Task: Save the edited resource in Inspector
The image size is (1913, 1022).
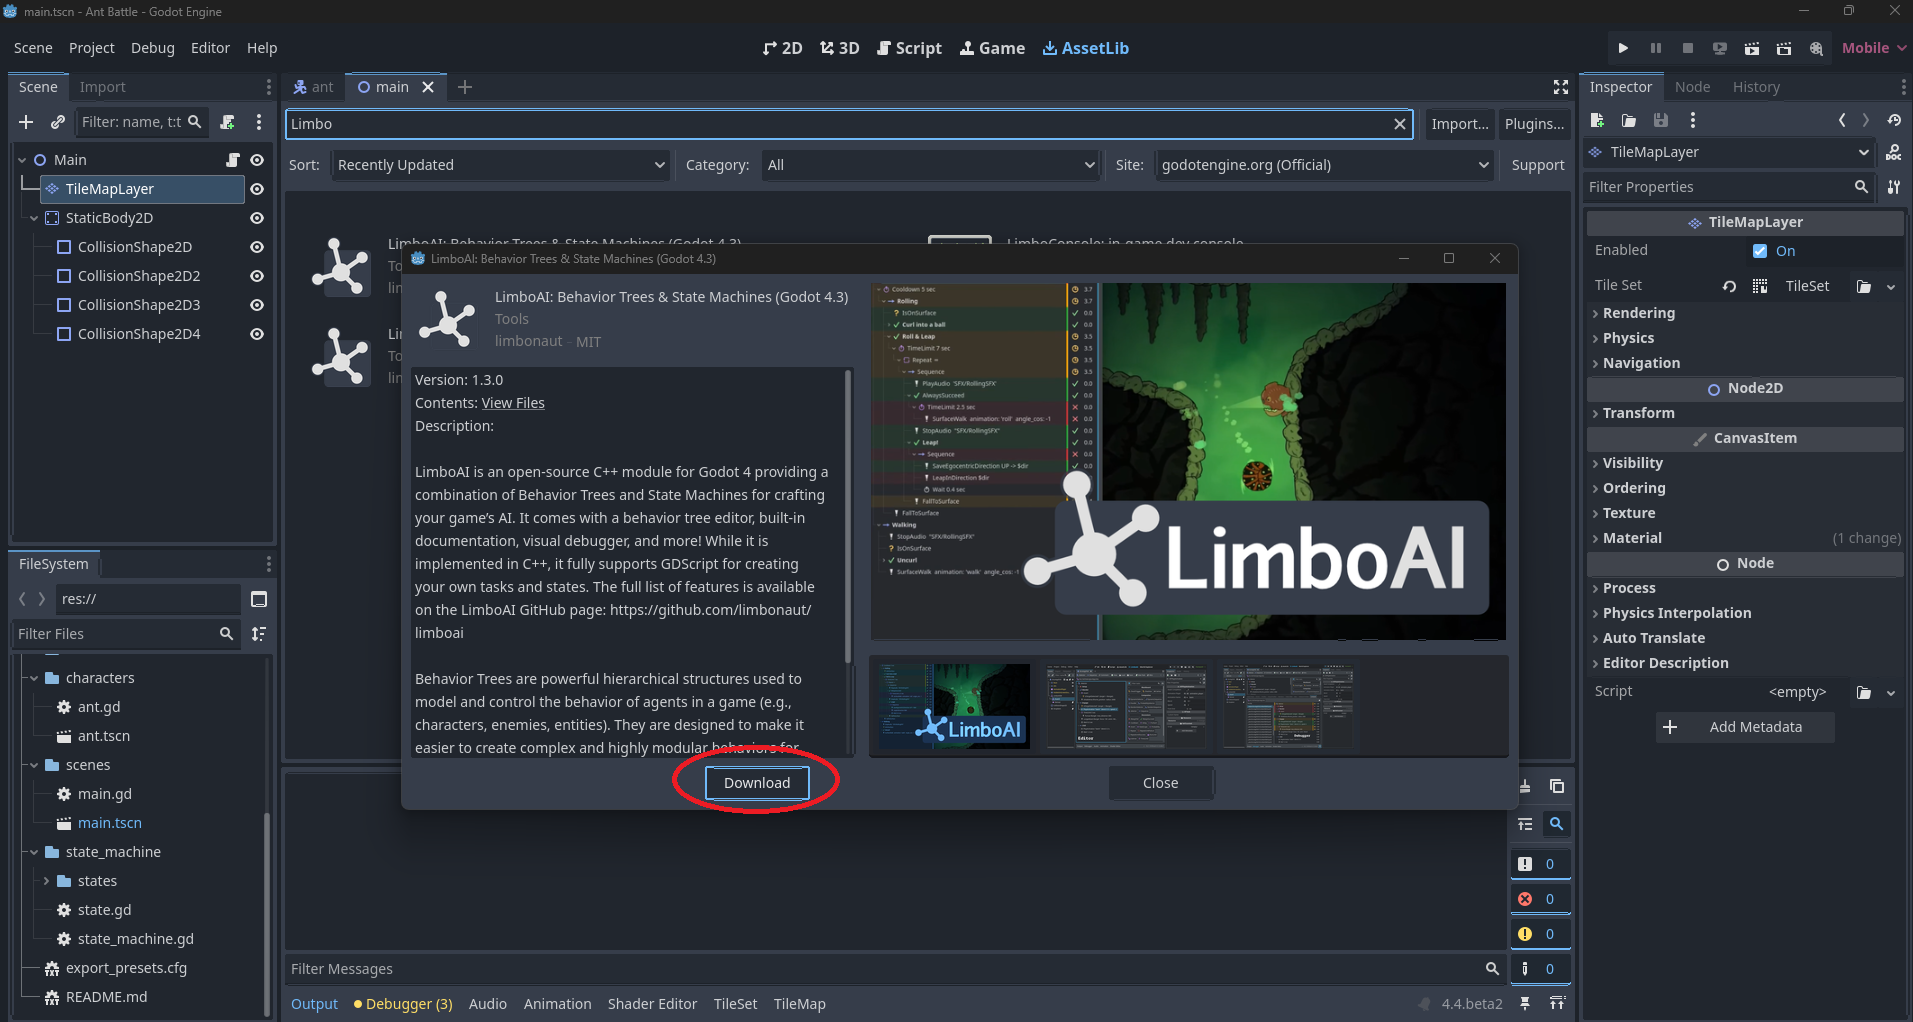Action: 1661,120
